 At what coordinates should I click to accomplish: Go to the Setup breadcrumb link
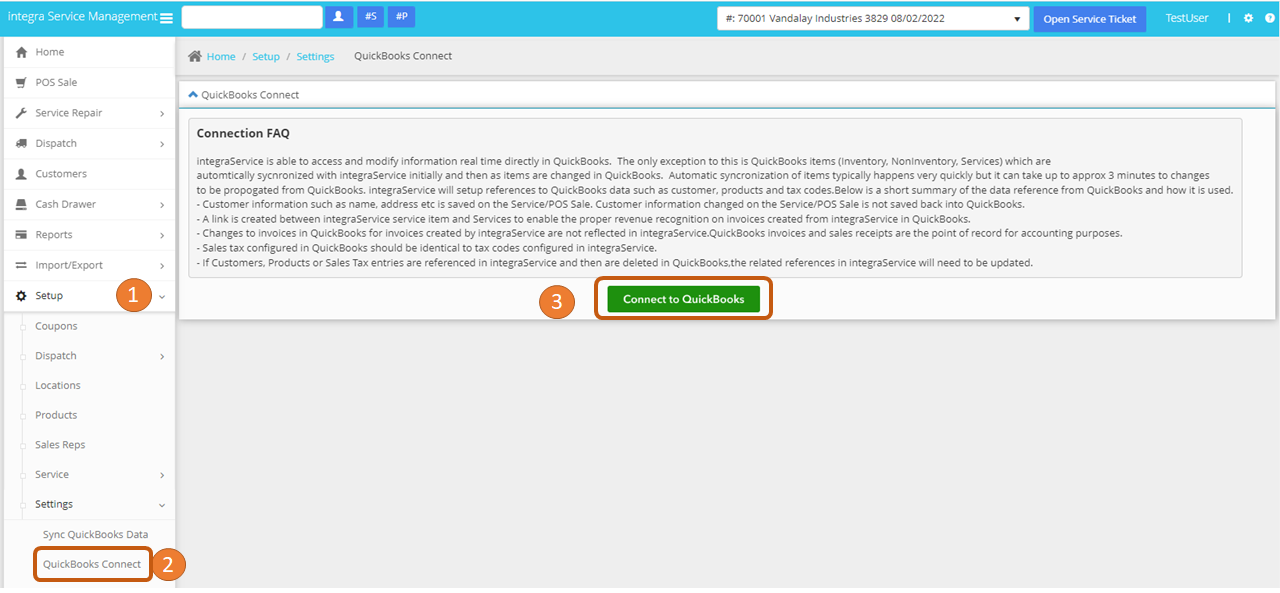[x=266, y=57]
